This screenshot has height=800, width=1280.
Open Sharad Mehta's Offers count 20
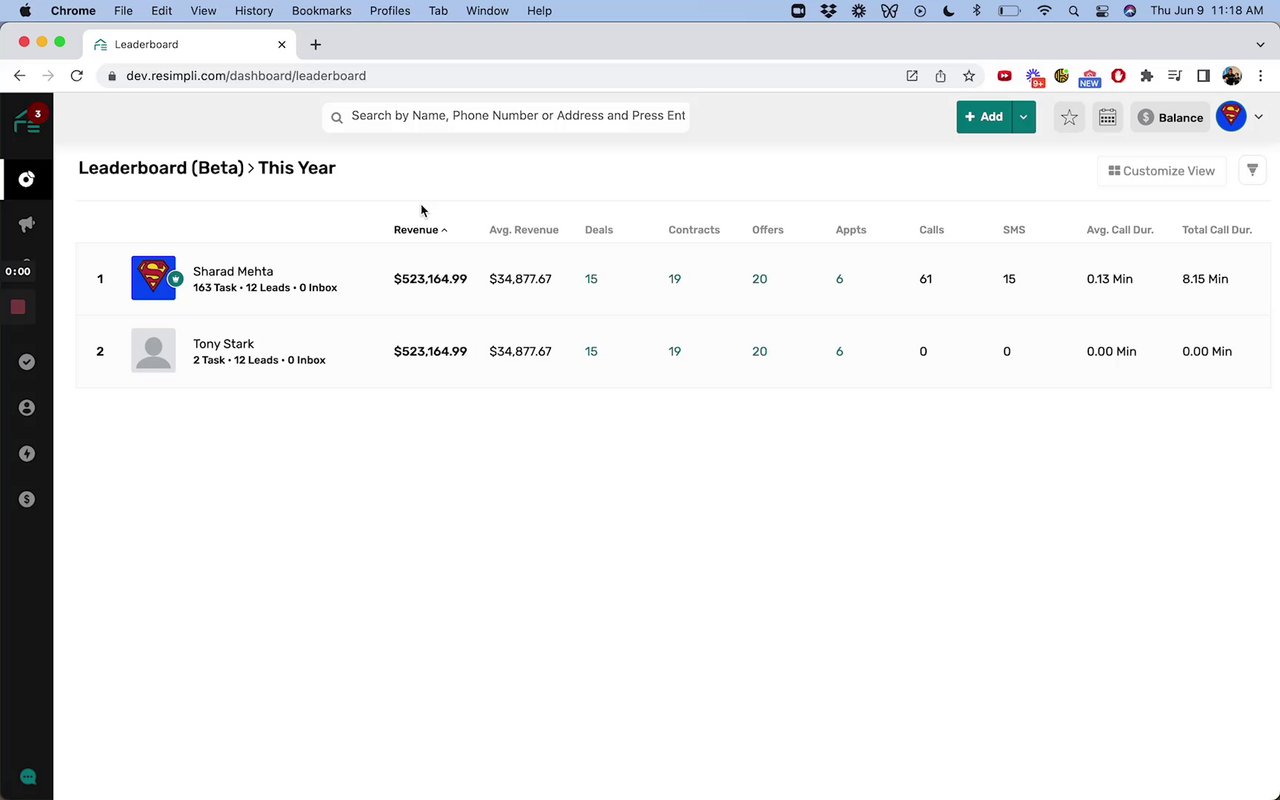[760, 279]
